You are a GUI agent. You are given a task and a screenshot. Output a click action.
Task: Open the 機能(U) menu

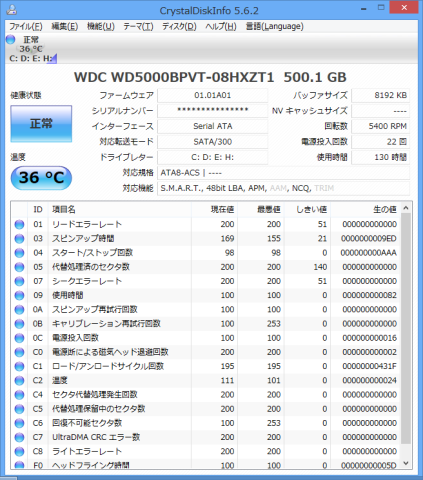click(101, 26)
